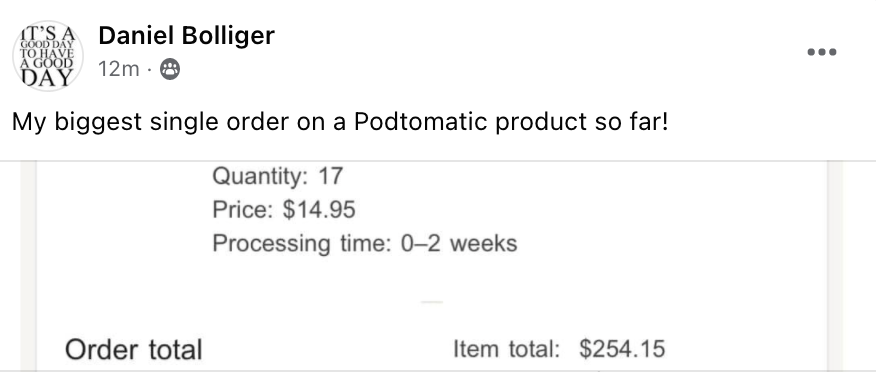Viewport: 876px width, 390px height.
Task: Click the 'Quantity:' label in the receipt
Action: [260, 177]
